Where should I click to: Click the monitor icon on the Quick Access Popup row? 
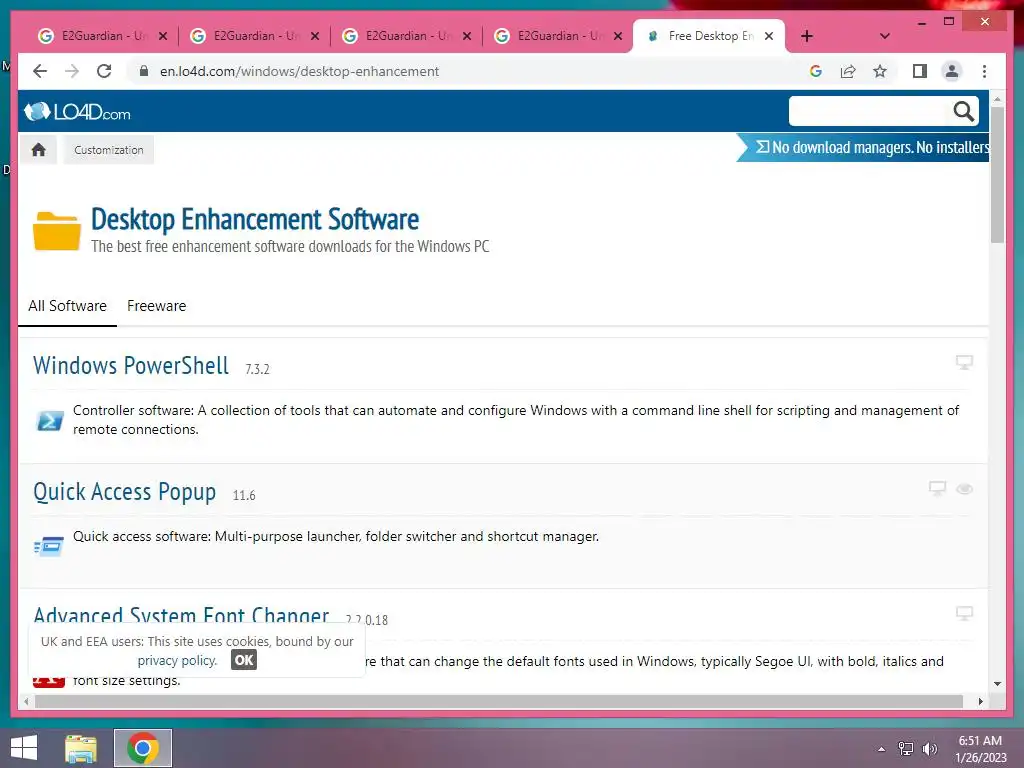pyautogui.click(x=937, y=488)
